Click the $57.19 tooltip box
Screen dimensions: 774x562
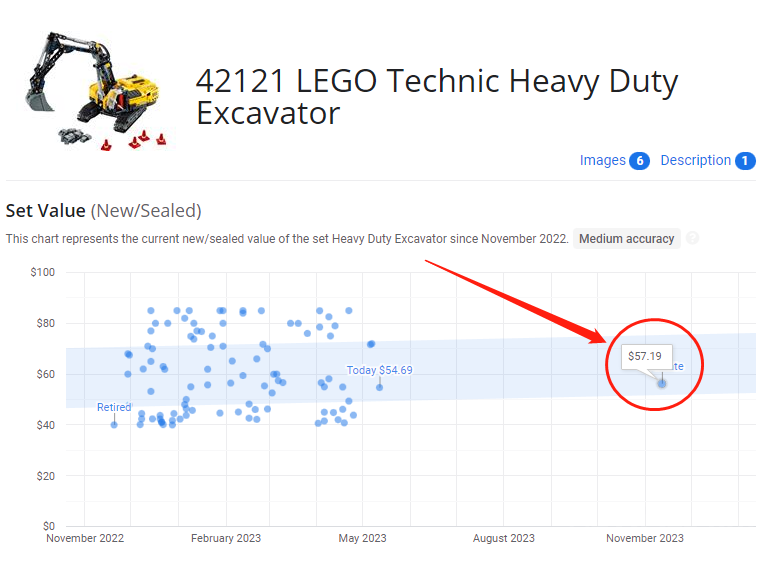click(x=646, y=356)
